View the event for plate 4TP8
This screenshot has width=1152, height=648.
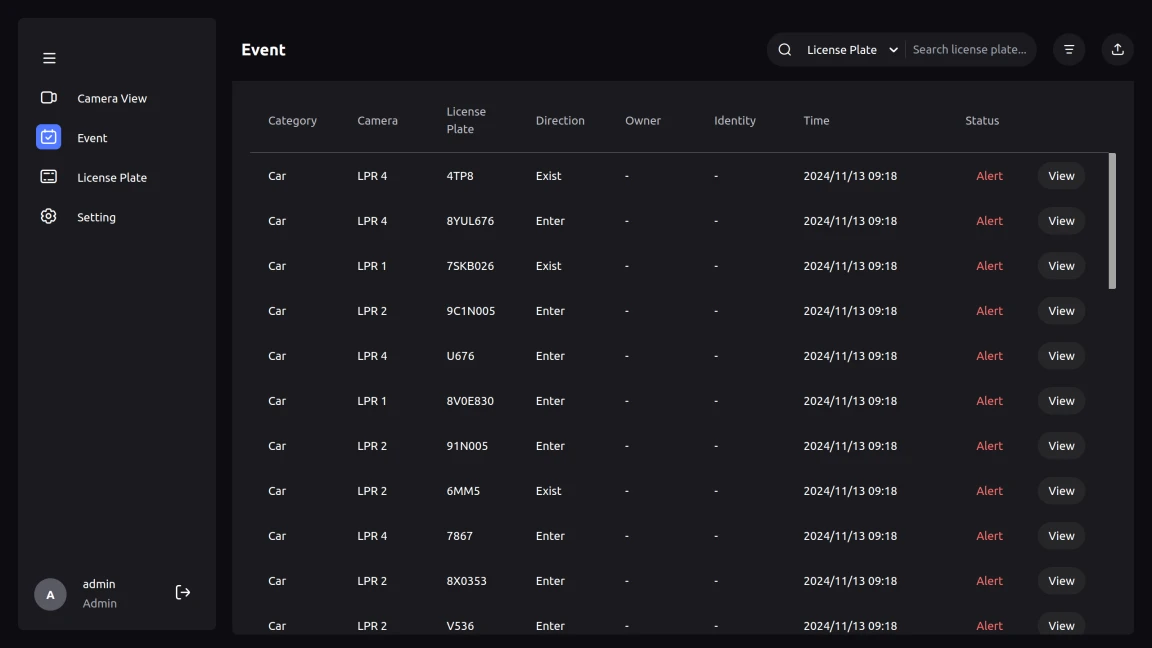[x=1061, y=176]
